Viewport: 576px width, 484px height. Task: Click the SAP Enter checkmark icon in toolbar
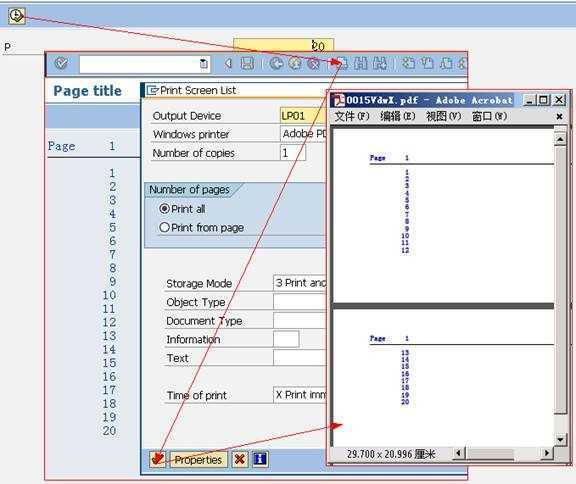pos(61,64)
